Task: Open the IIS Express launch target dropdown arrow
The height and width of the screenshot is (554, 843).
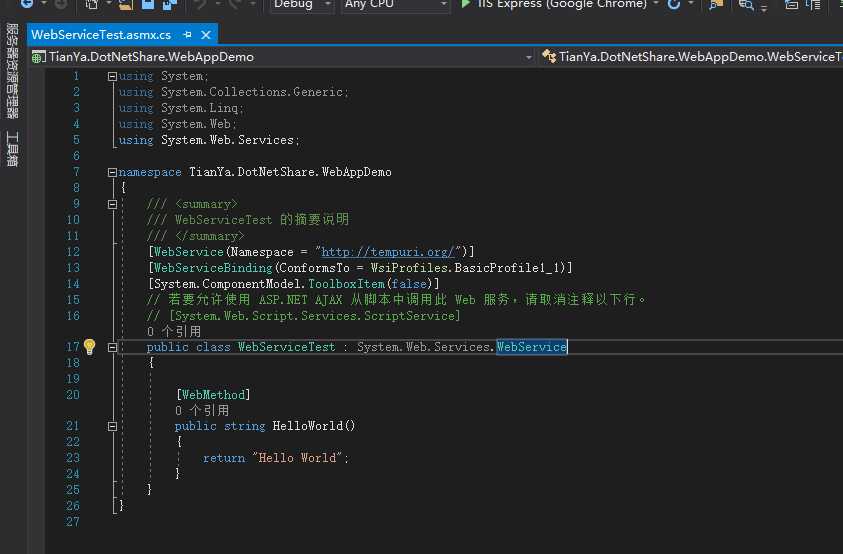Action: 656,4
